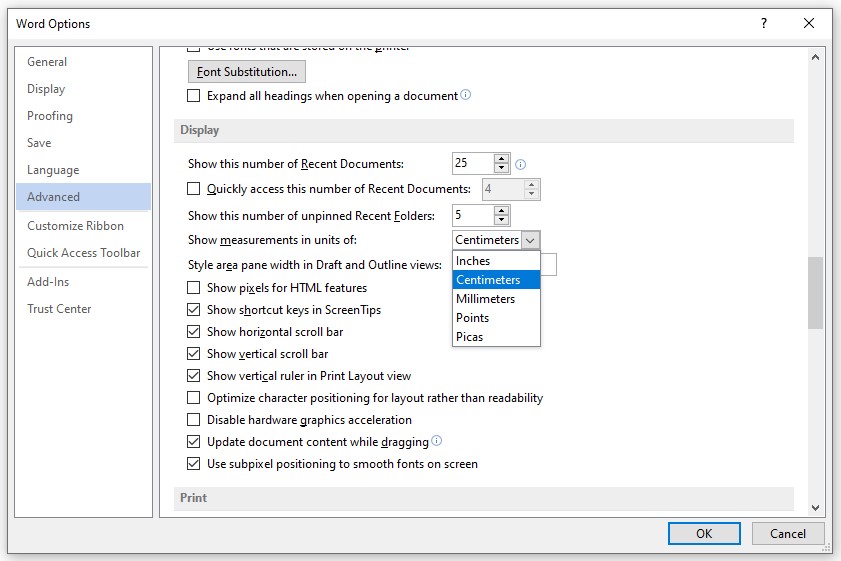Go to Proofing options
The image size is (841, 561).
click(x=83, y=116)
